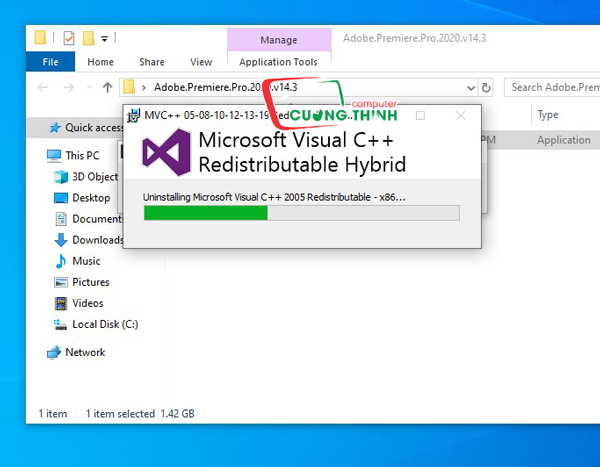Screen dimensions: 600x467
Task: Click the Documents page icon
Action: click(x=61, y=219)
